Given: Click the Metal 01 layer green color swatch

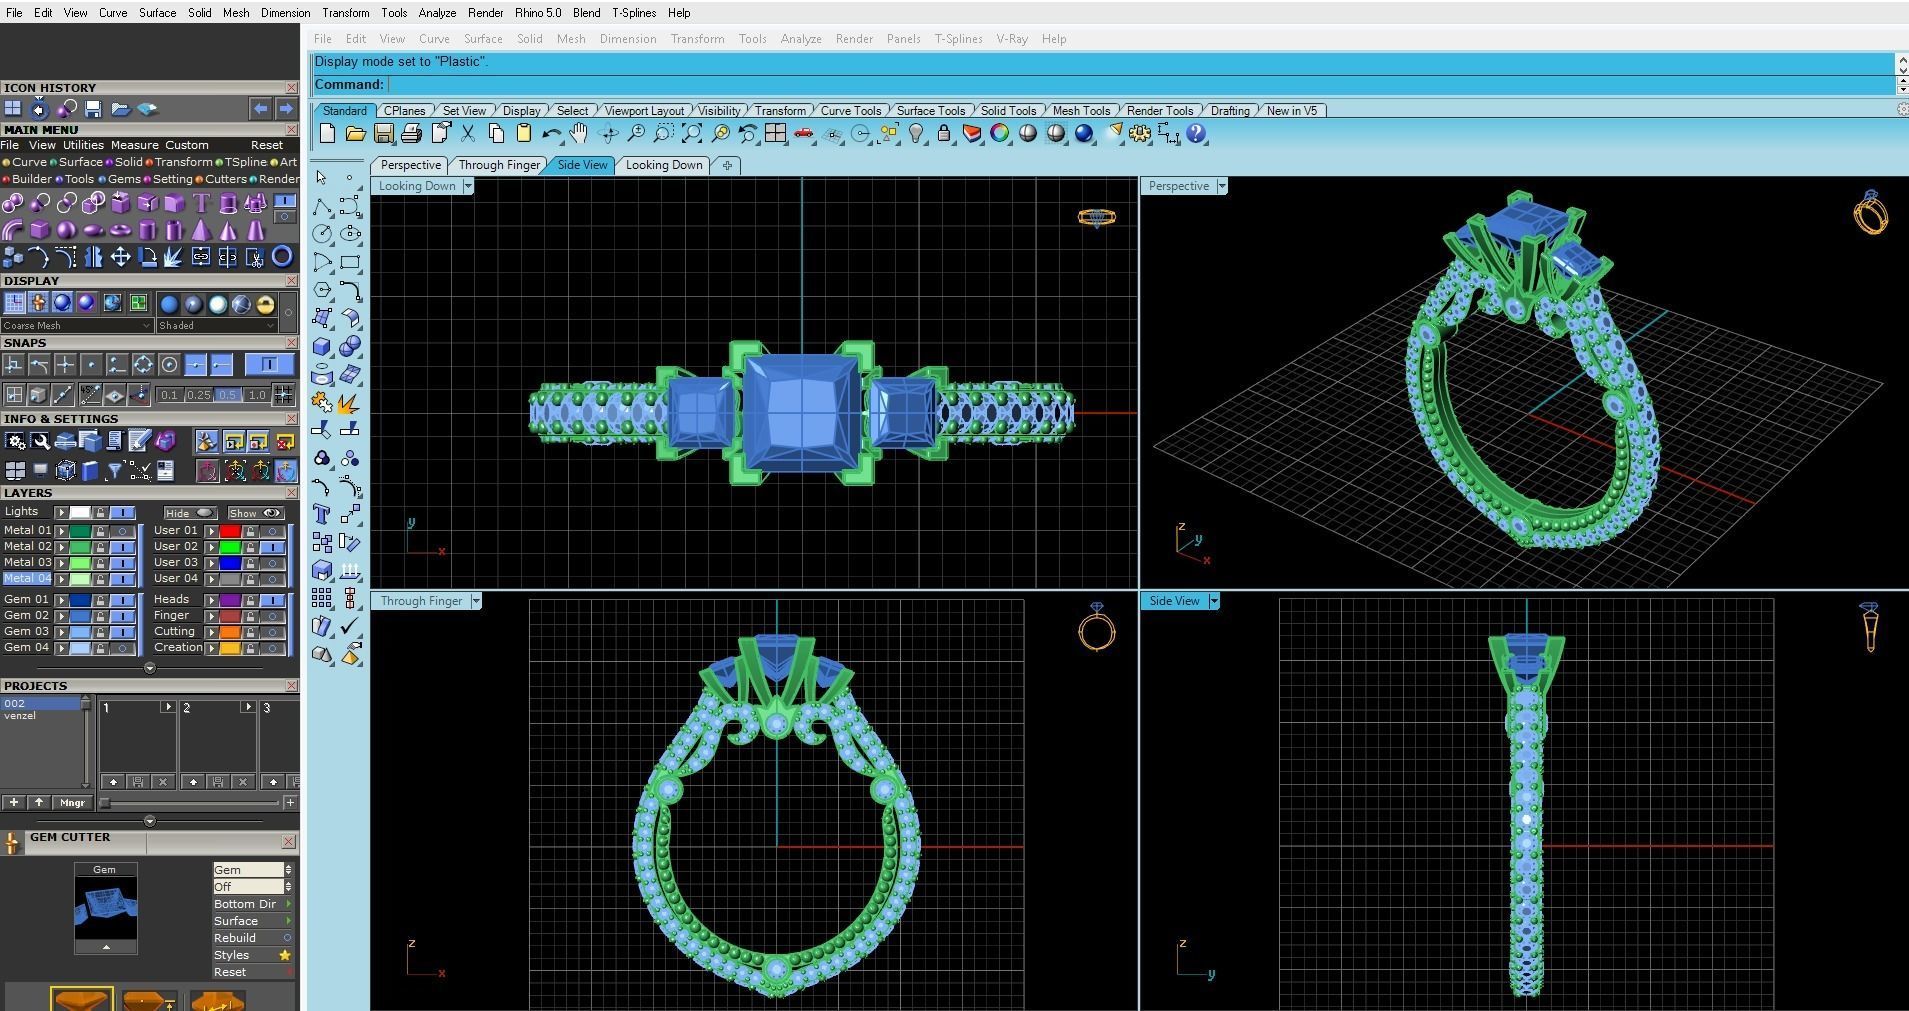Looking at the screenshot, I should coord(80,531).
